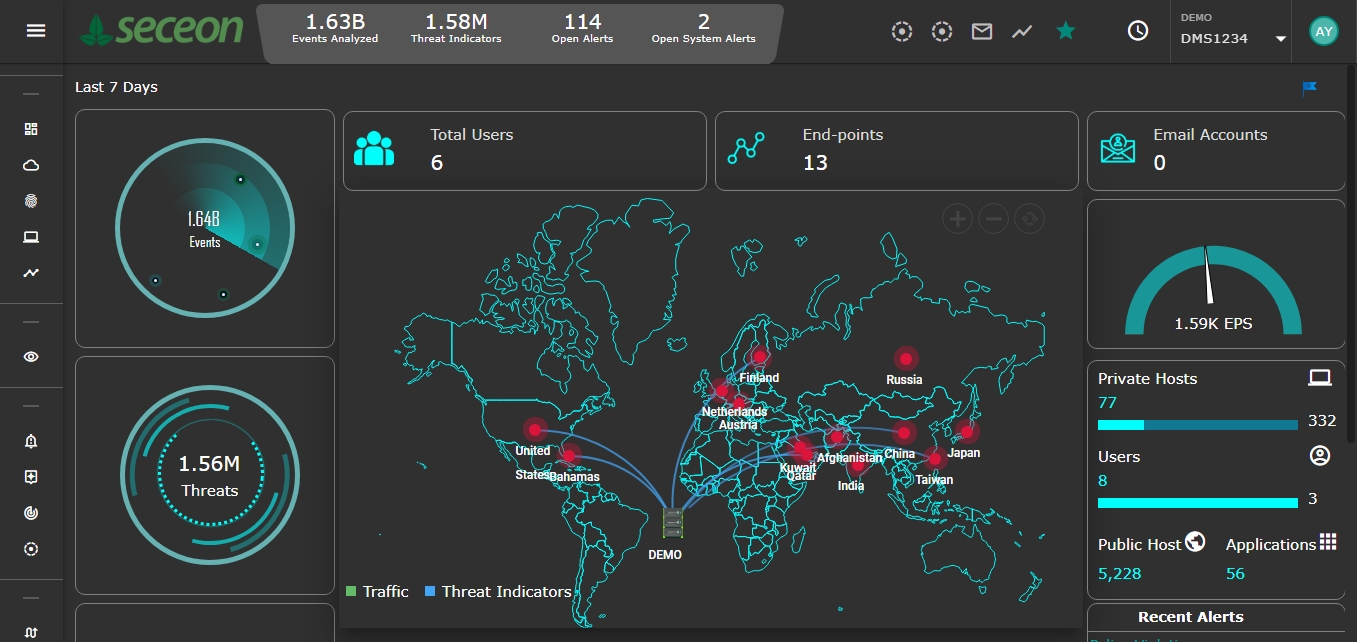This screenshot has height=642, width=1357.
Task: Select the dashed circle icon in sidebar
Action: pos(31,549)
